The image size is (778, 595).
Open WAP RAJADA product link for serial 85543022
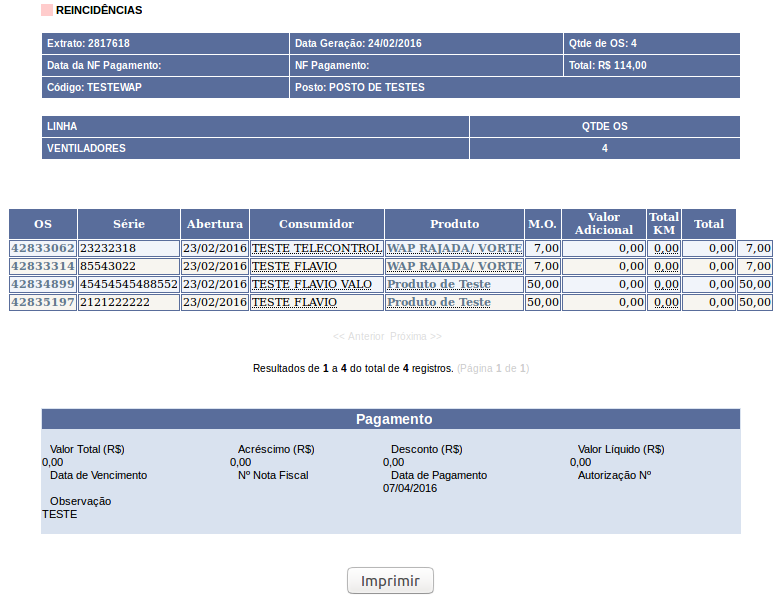(x=454, y=266)
